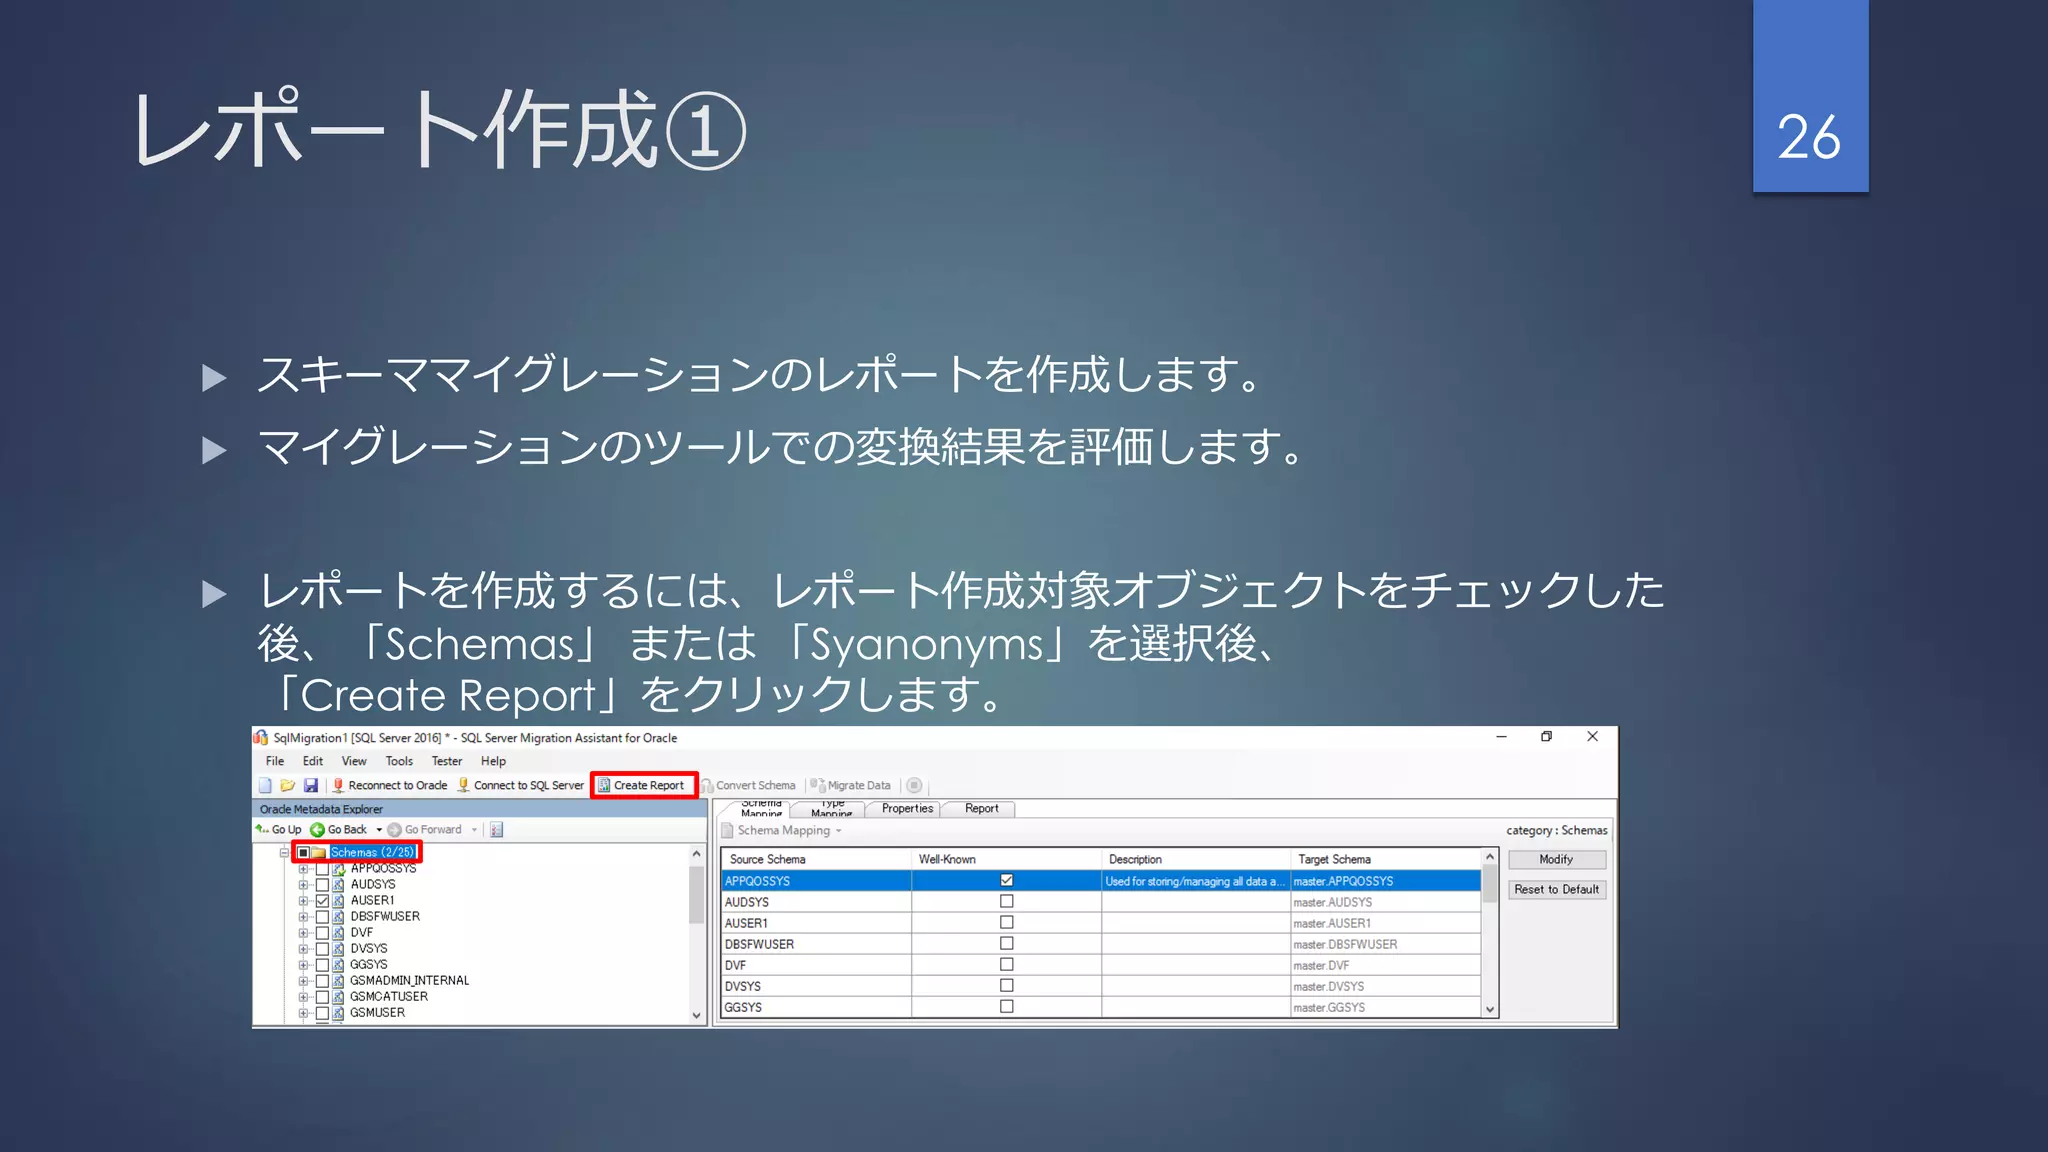This screenshot has width=2048, height=1152.
Task: Open the Go Forward history dropdown arrow
Action: coord(474,830)
